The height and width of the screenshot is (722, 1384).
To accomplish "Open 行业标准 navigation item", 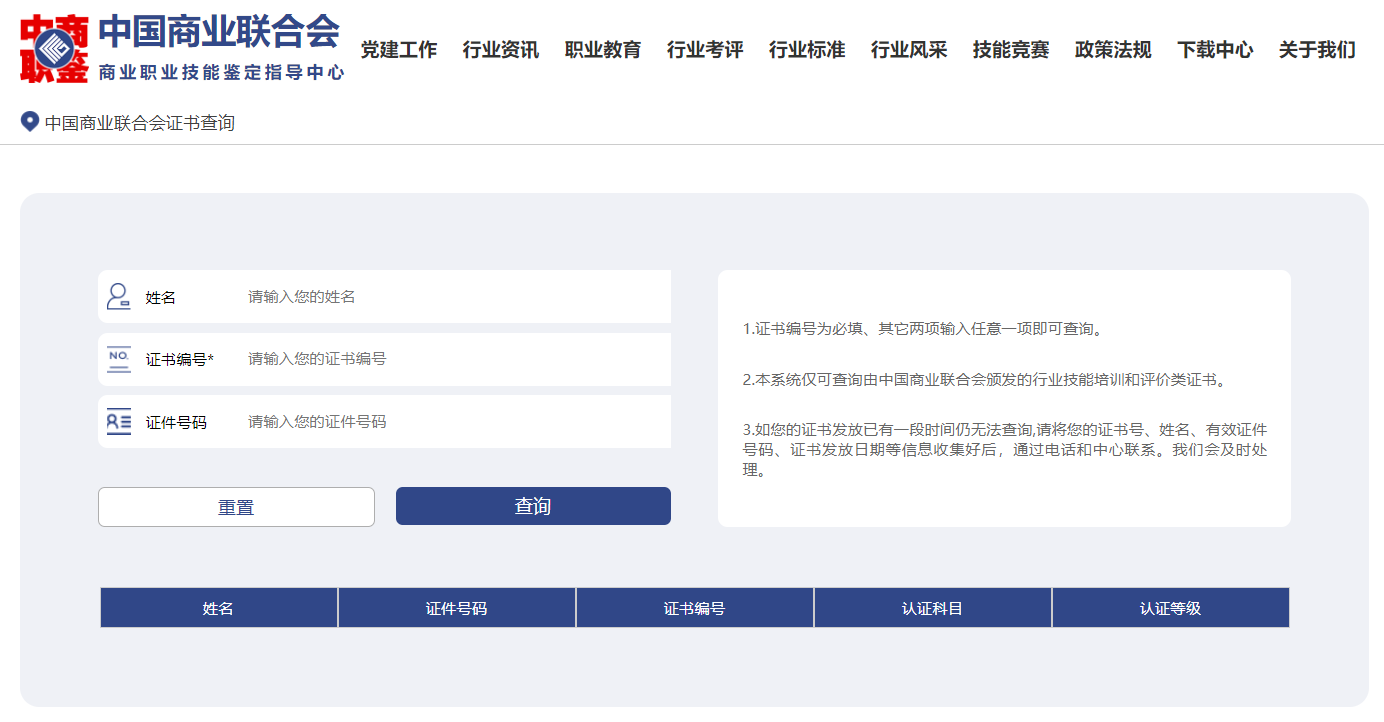I will coord(807,50).
